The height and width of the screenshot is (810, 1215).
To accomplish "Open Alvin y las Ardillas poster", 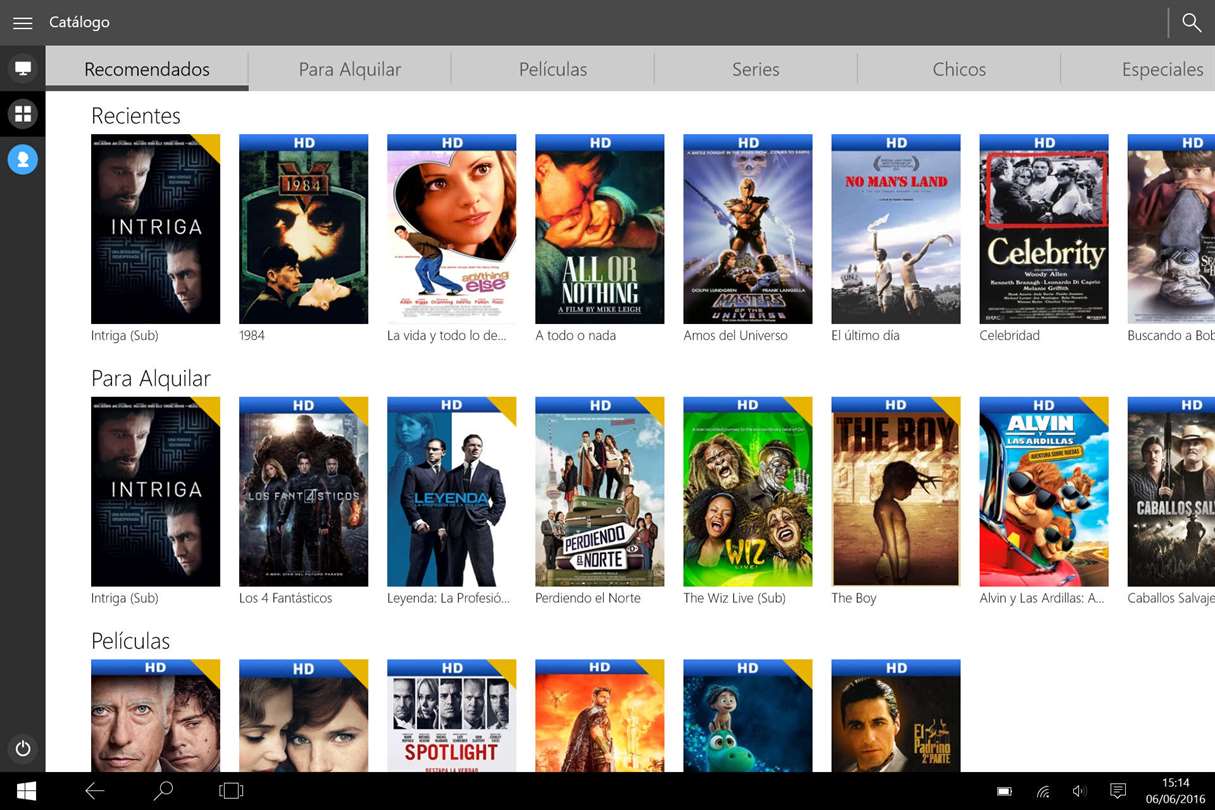I will (1043, 492).
